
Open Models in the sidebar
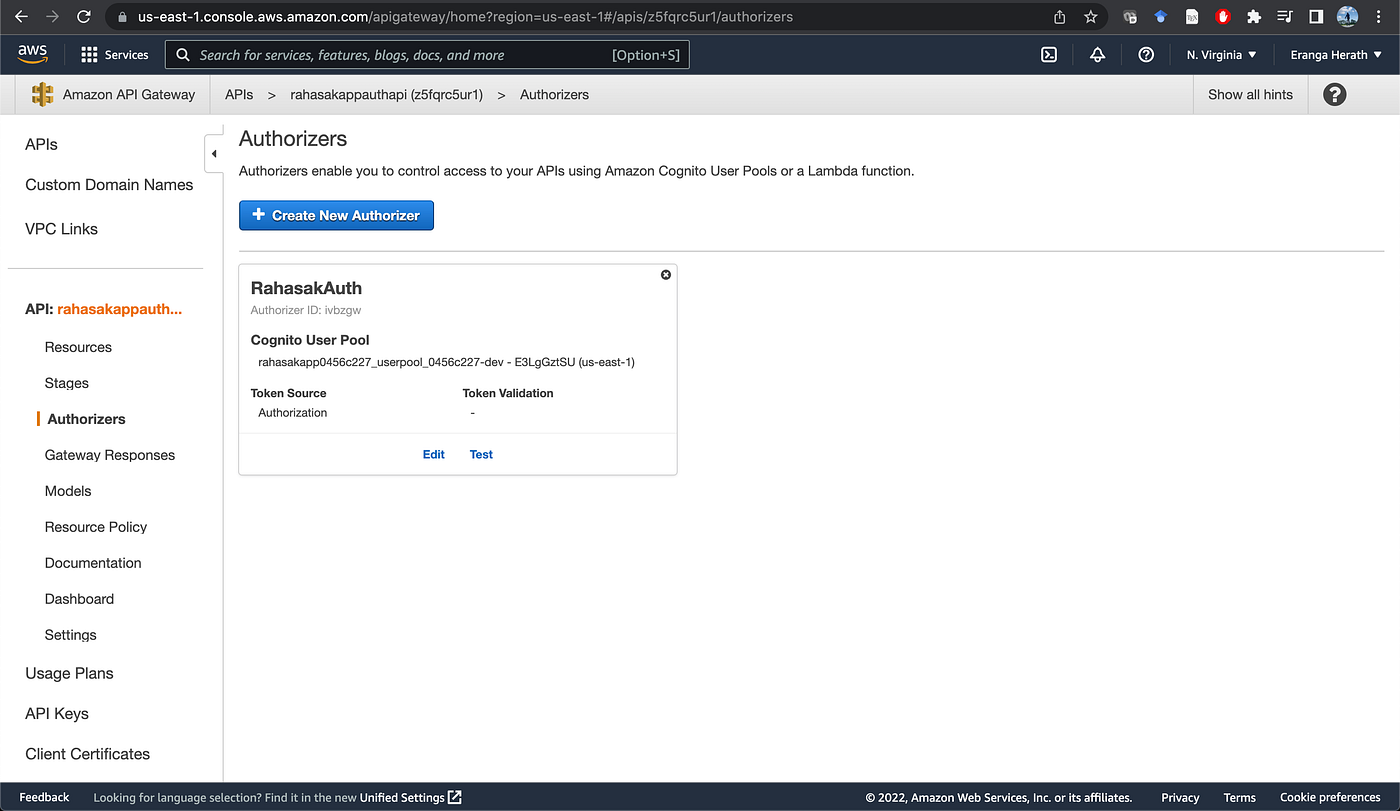(68, 491)
